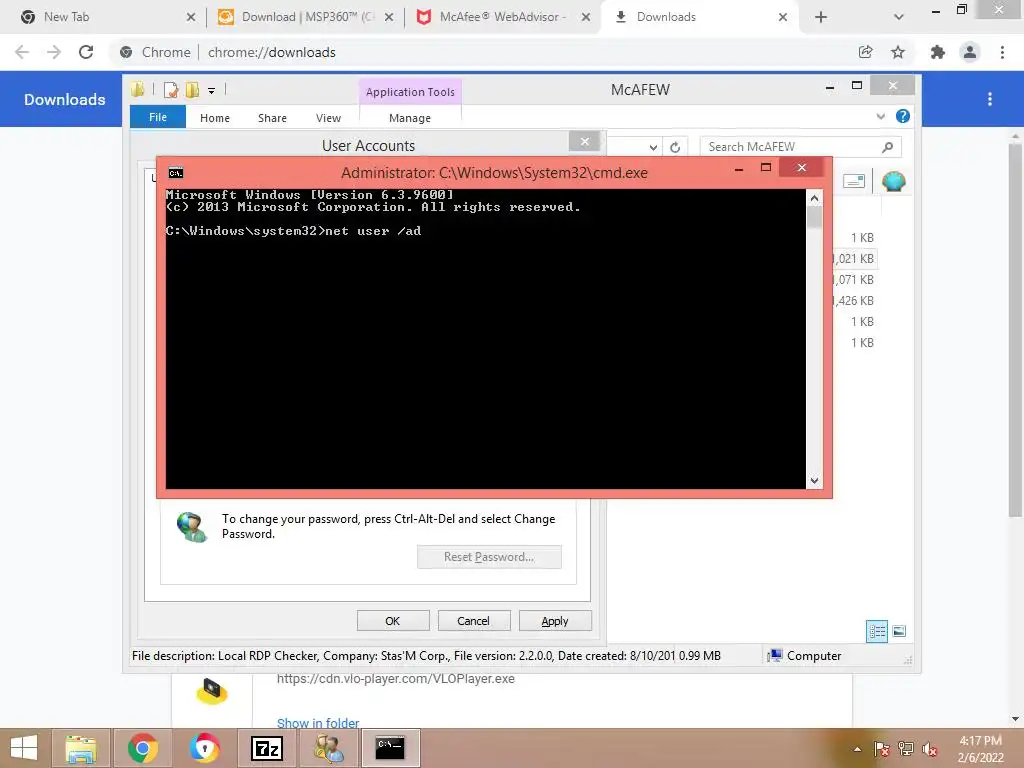
Task: Click the Properties icon in McAFEW title bar
Action: pyautogui.click(x=171, y=90)
